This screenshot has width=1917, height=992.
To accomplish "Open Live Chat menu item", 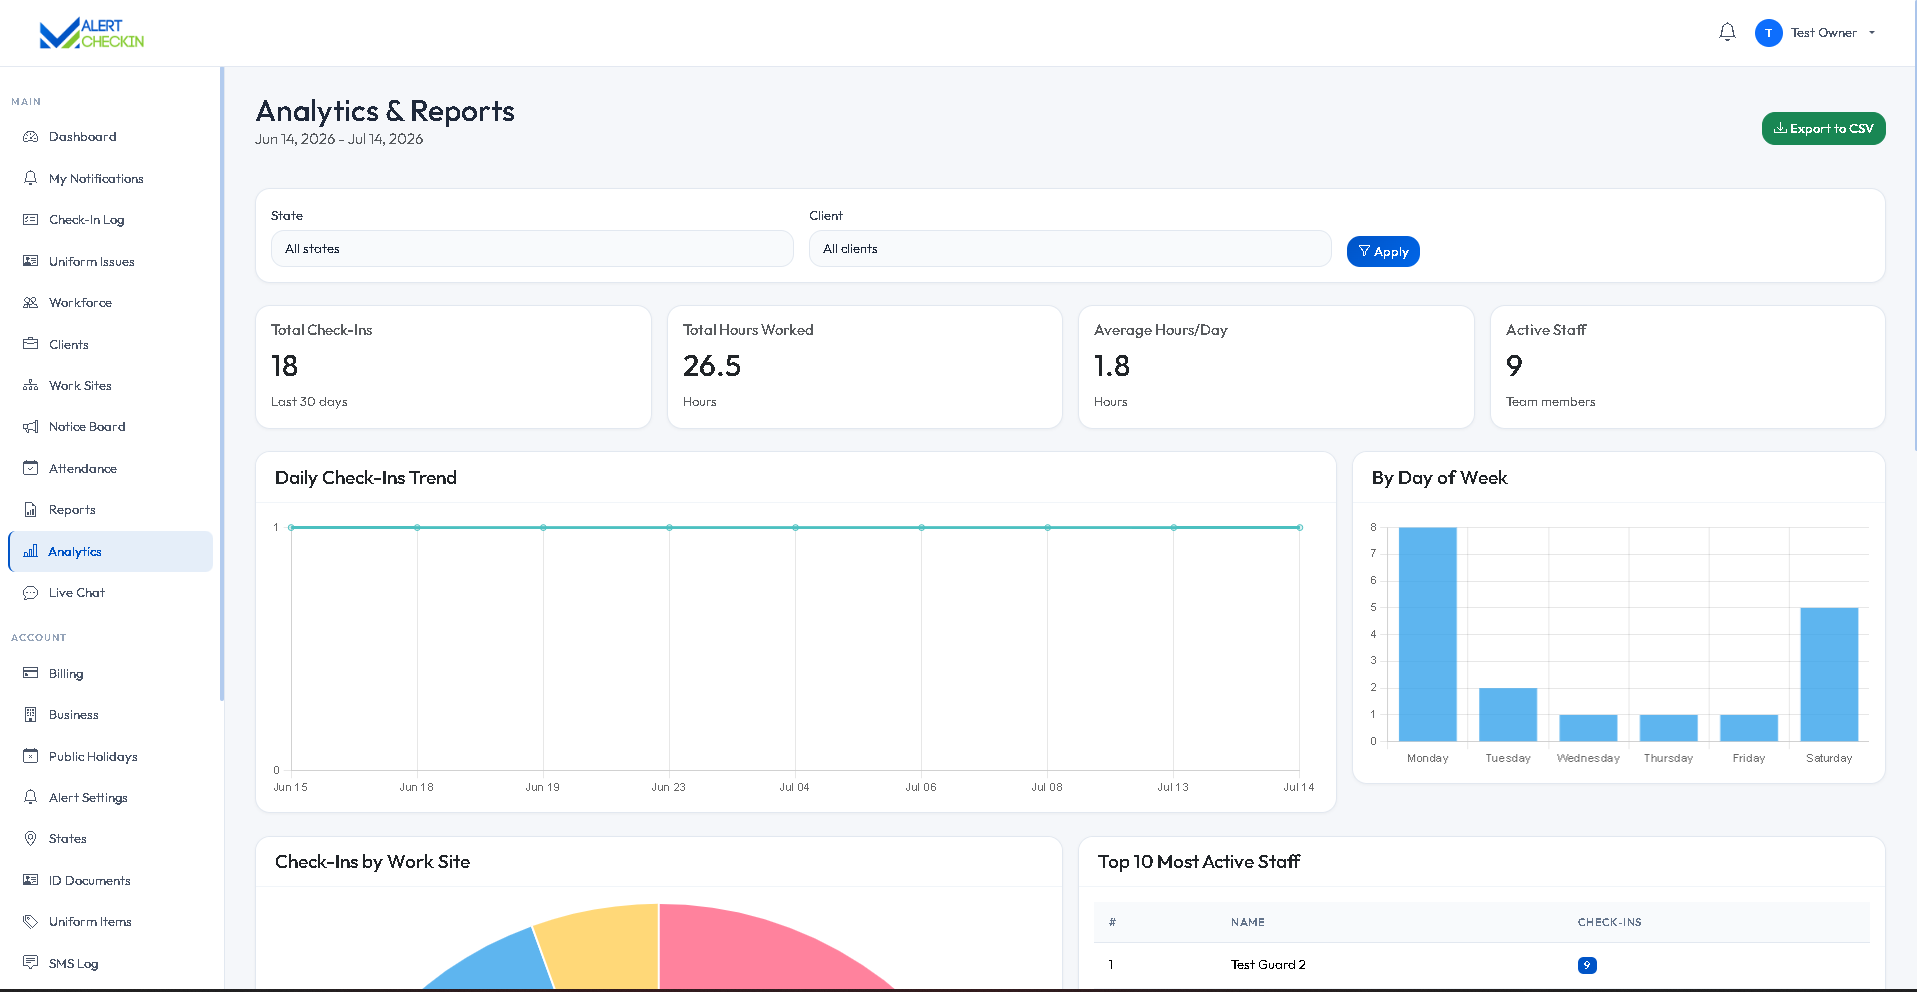I will (x=77, y=593).
